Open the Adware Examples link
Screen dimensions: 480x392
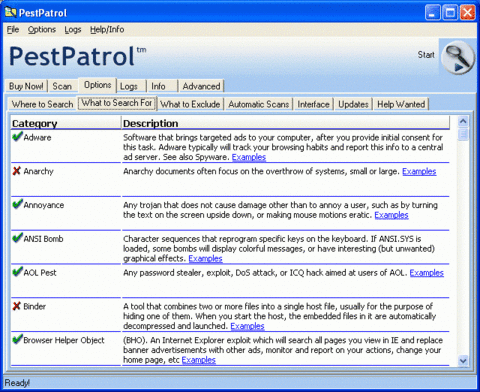(x=249, y=157)
